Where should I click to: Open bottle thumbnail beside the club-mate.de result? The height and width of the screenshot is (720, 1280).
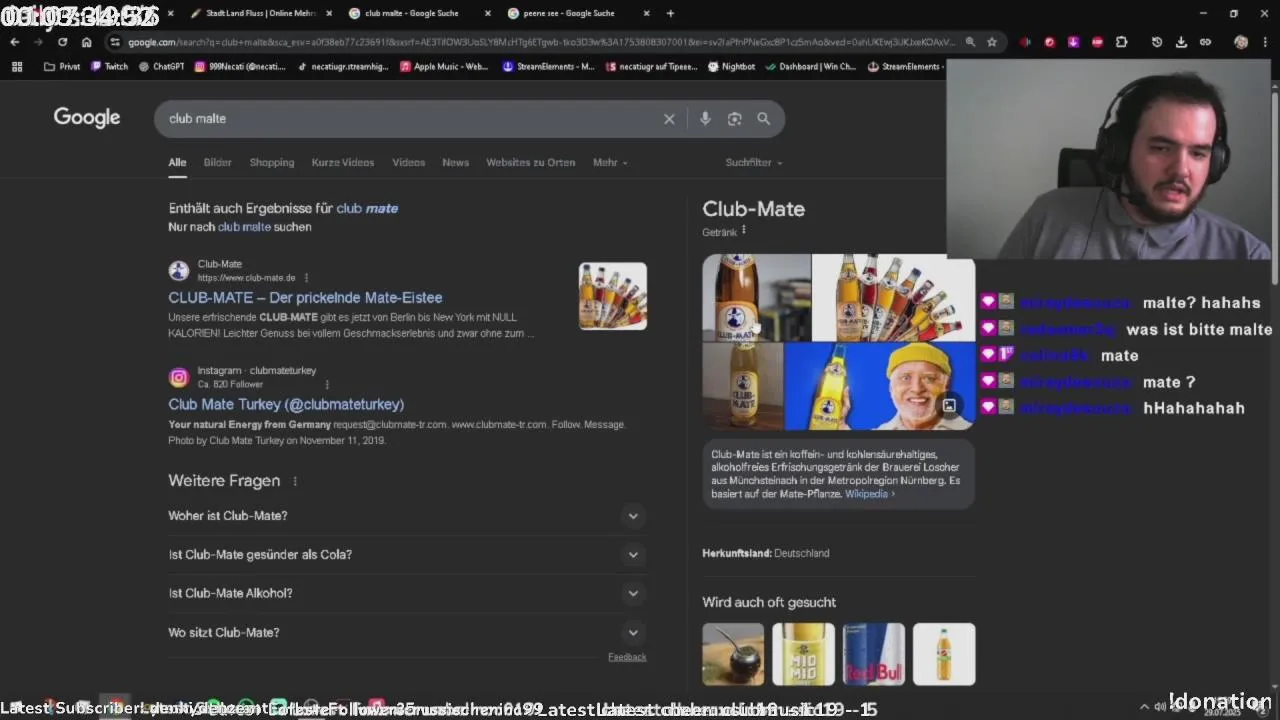click(x=613, y=296)
